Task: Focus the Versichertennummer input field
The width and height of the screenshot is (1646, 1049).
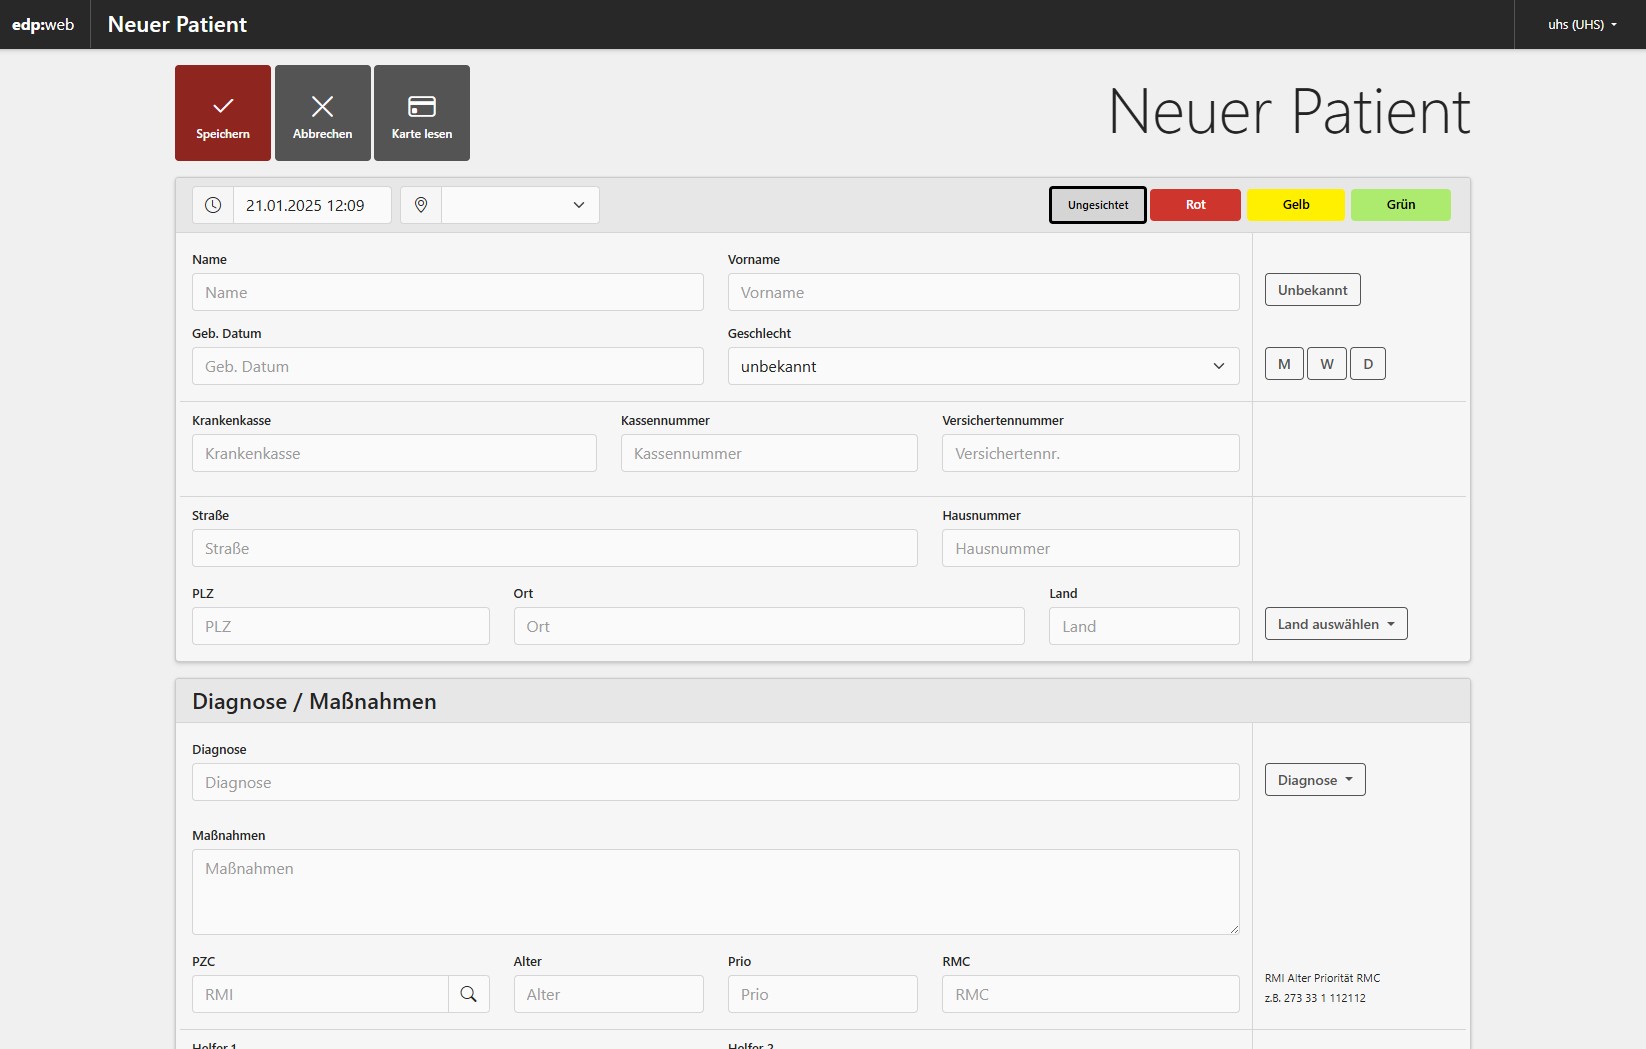Action: click(x=1091, y=453)
